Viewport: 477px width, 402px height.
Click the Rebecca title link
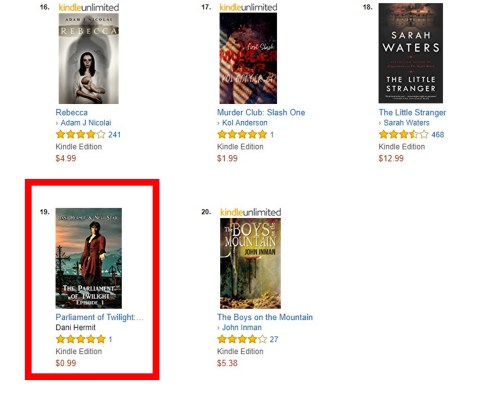click(72, 112)
